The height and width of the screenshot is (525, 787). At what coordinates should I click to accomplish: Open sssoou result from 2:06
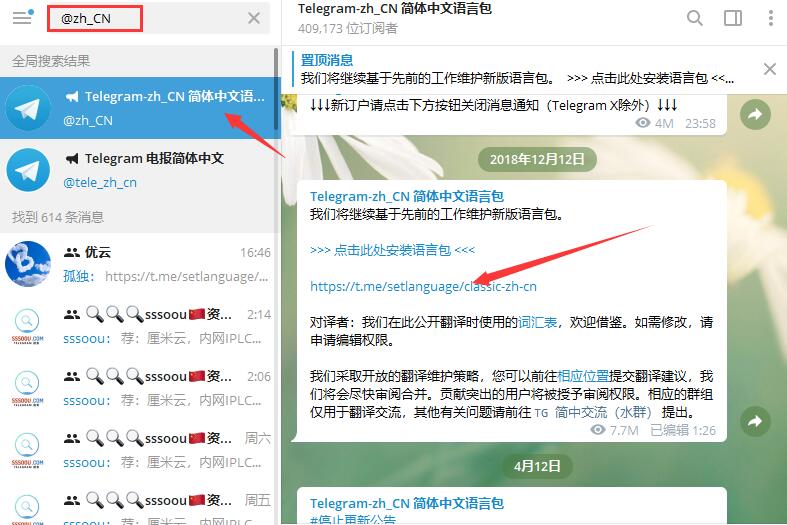click(x=137, y=388)
